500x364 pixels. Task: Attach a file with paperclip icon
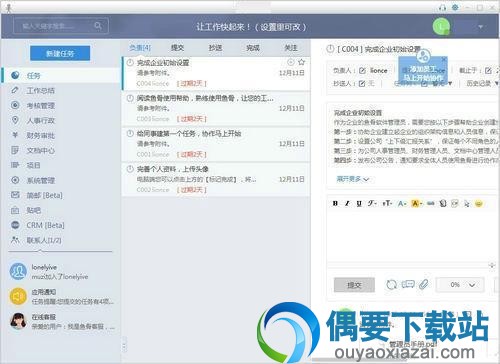pos(424,284)
